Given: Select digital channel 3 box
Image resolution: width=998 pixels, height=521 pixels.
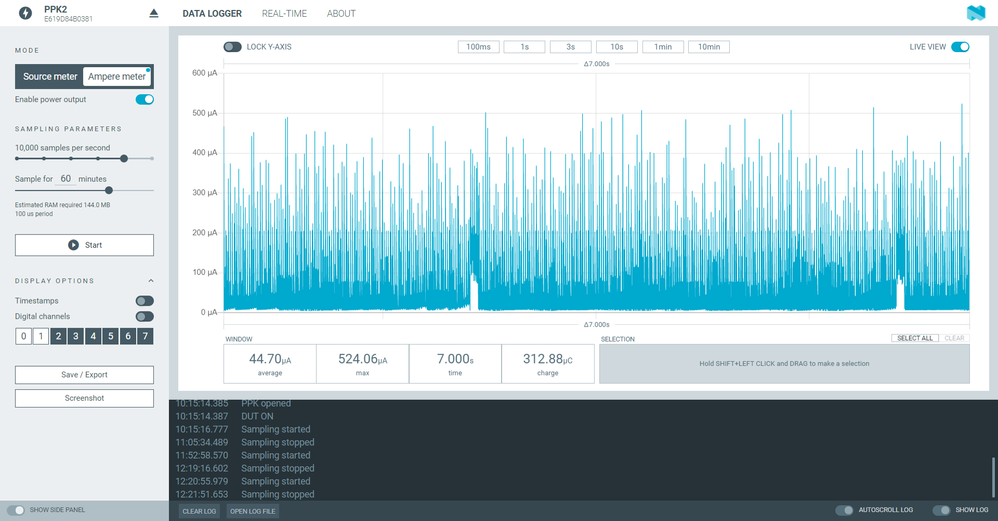Looking at the screenshot, I should pyautogui.click(x=76, y=336).
